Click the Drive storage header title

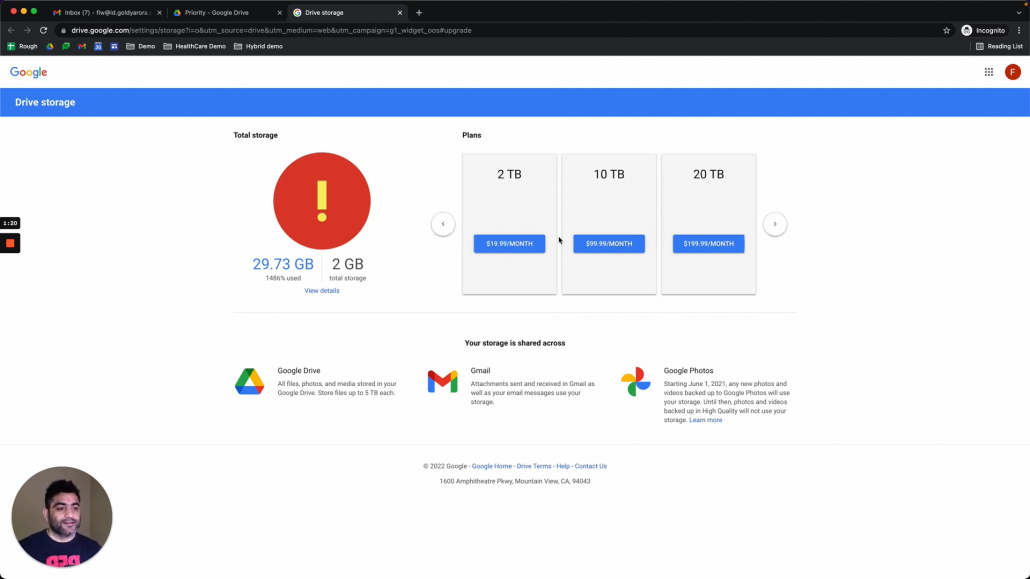coord(45,103)
